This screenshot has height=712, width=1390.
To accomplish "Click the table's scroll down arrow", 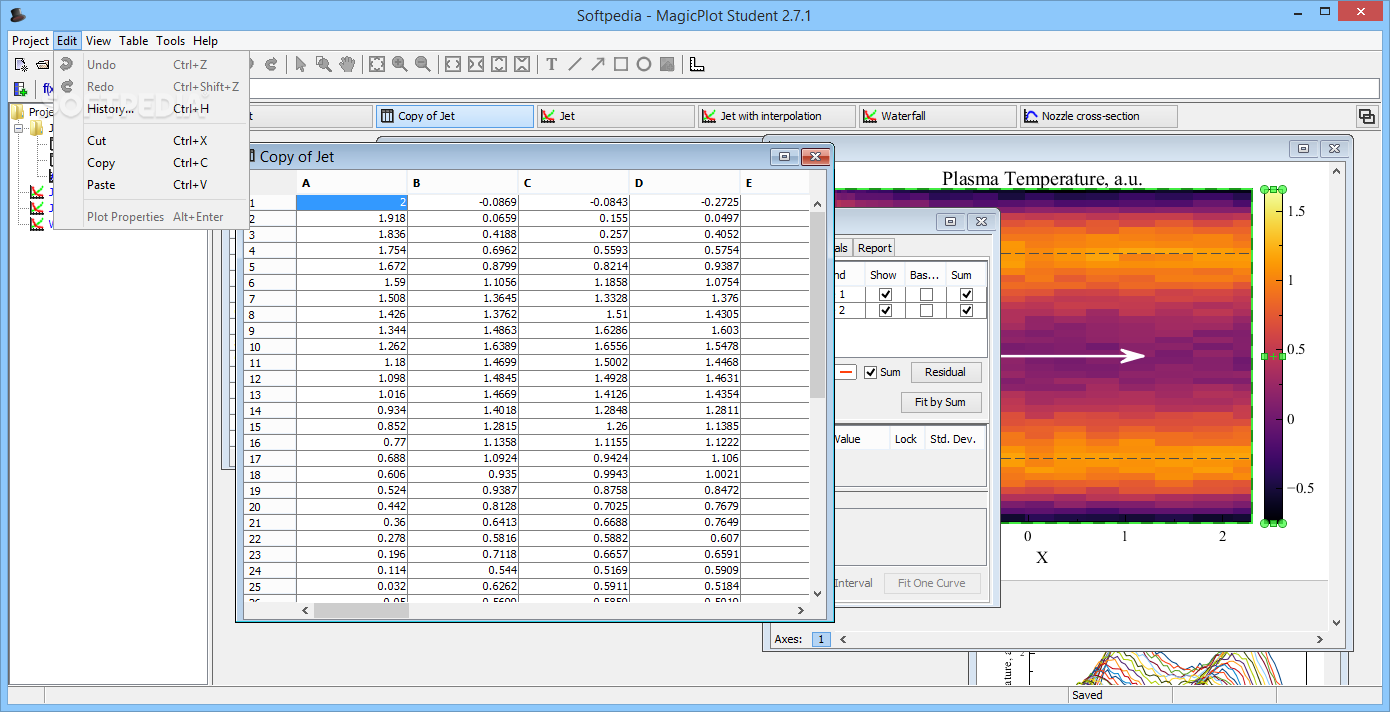I will 817,593.
